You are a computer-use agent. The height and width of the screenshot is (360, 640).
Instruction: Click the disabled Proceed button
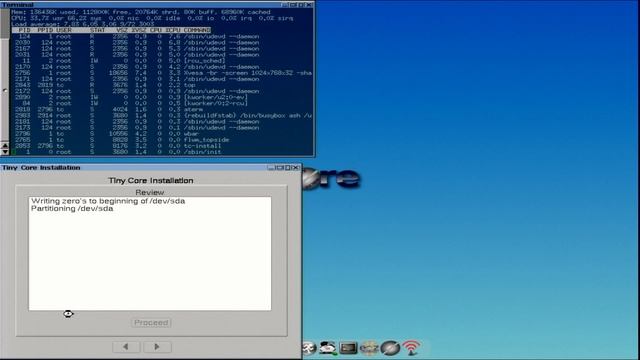[x=151, y=322]
